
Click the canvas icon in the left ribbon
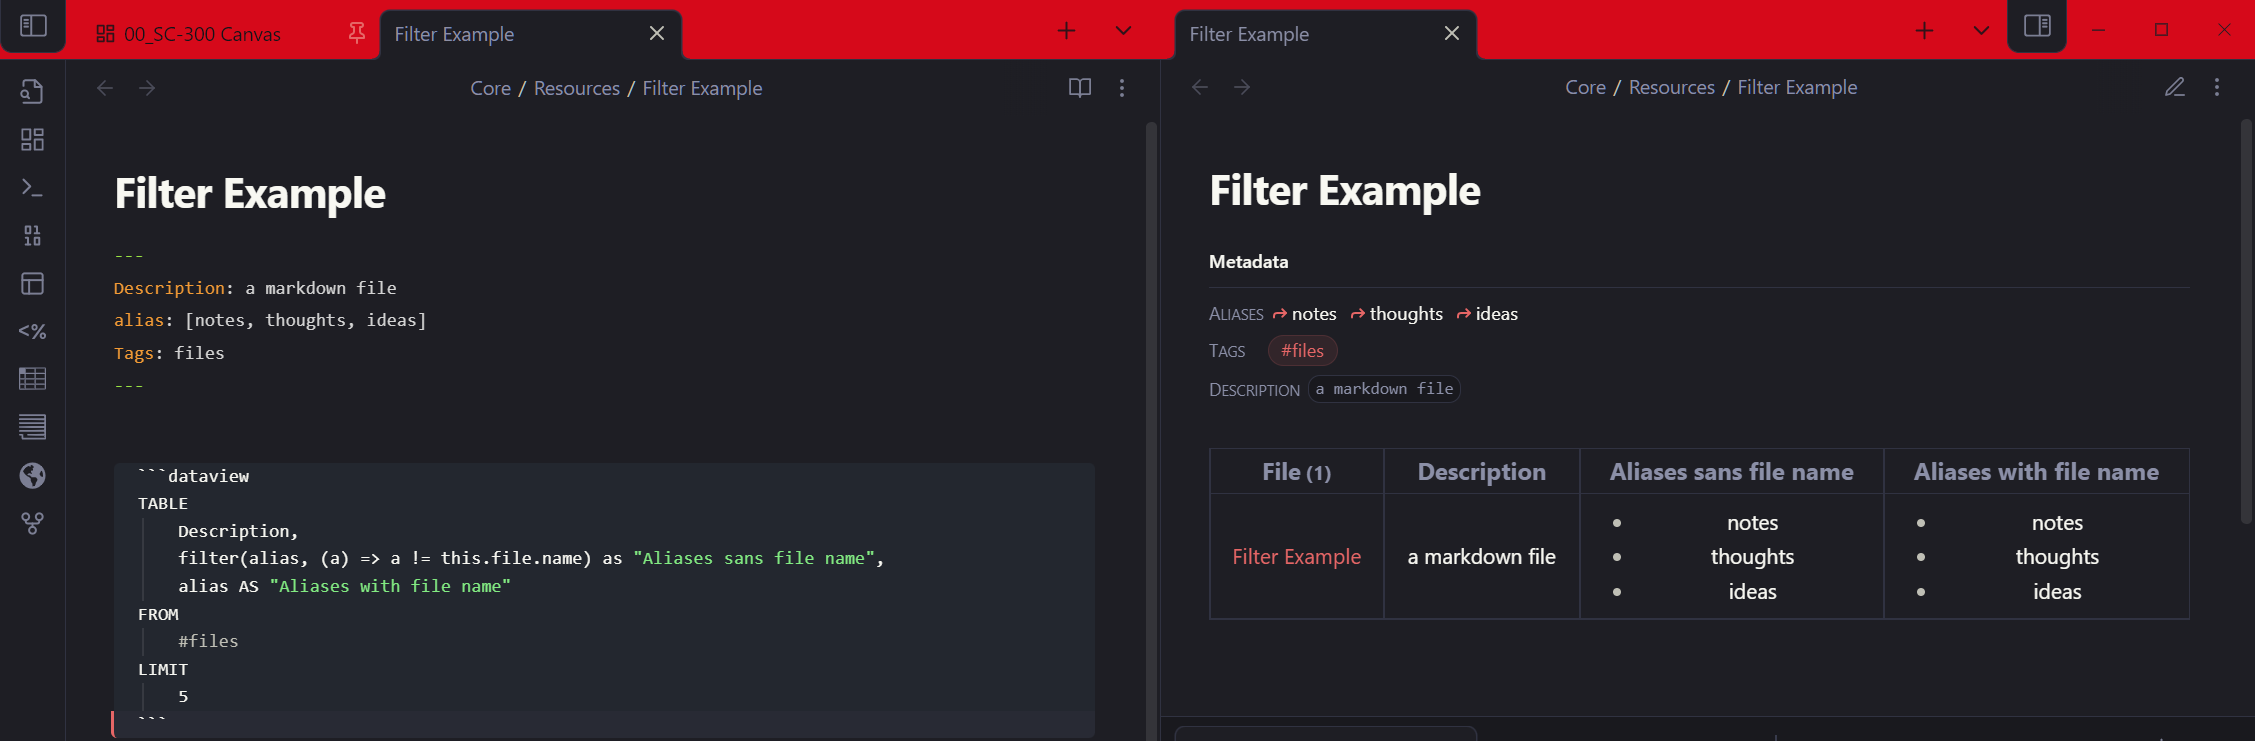pyautogui.click(x=32, y=139)
